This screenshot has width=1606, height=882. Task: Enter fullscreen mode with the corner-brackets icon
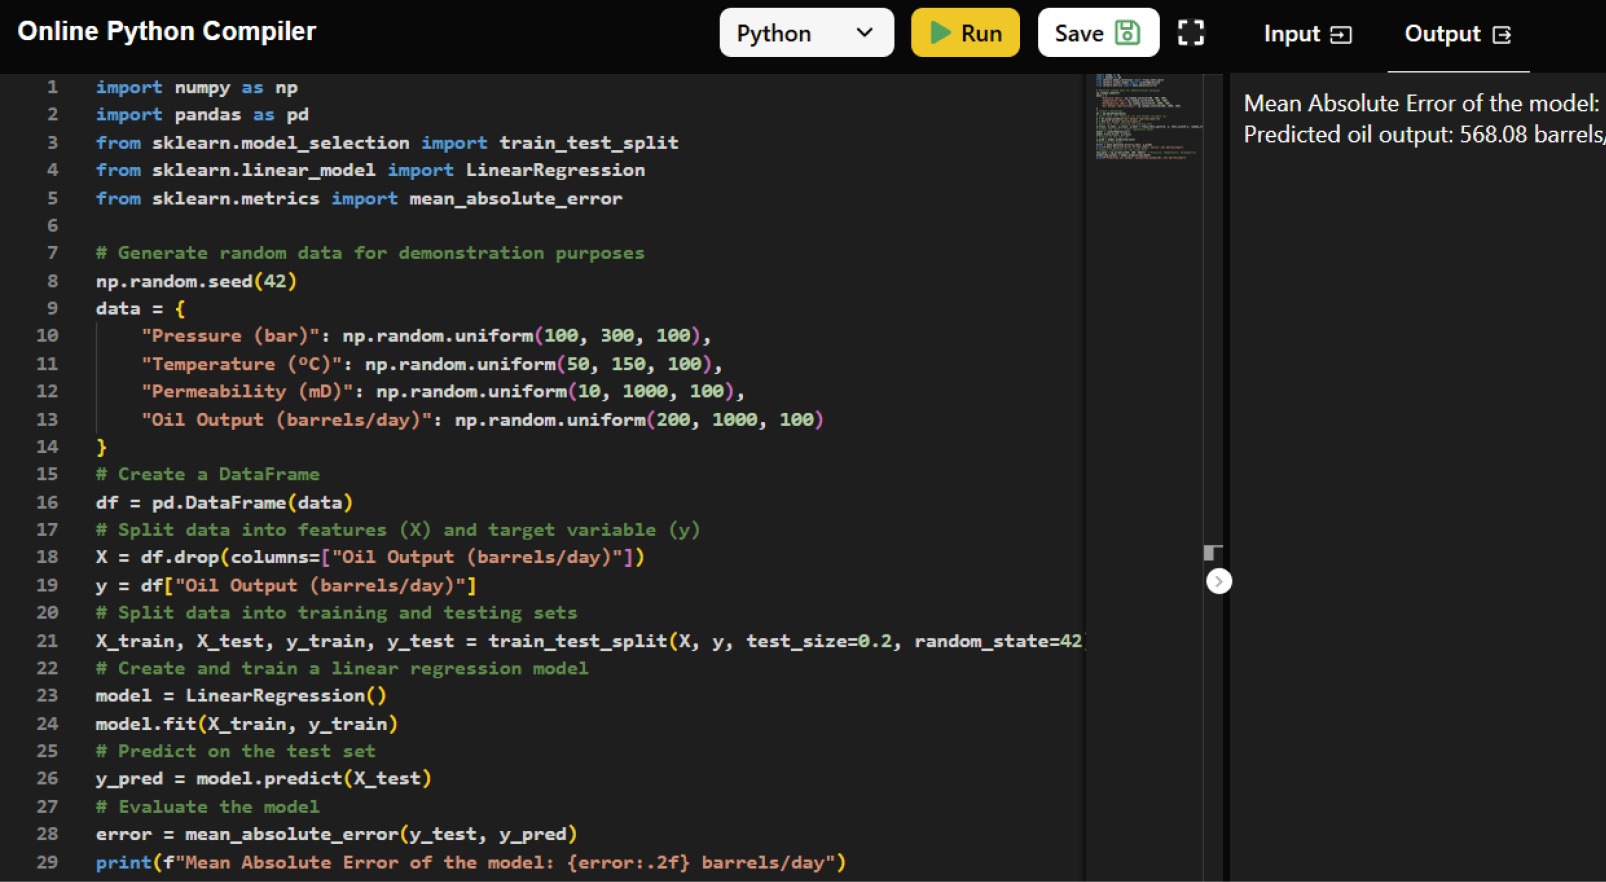(1190, 33)
